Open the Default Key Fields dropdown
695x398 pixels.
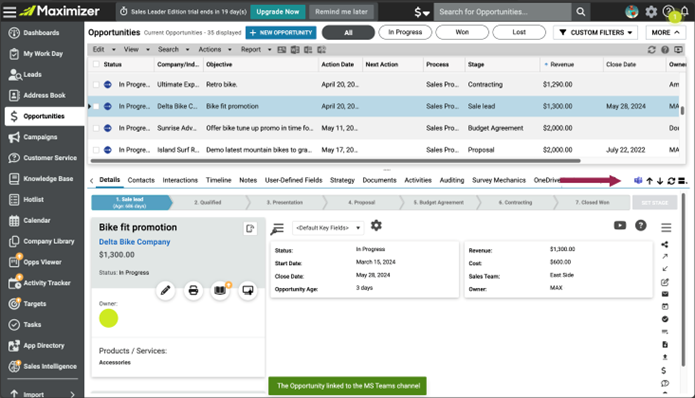[x=328, y=228]
